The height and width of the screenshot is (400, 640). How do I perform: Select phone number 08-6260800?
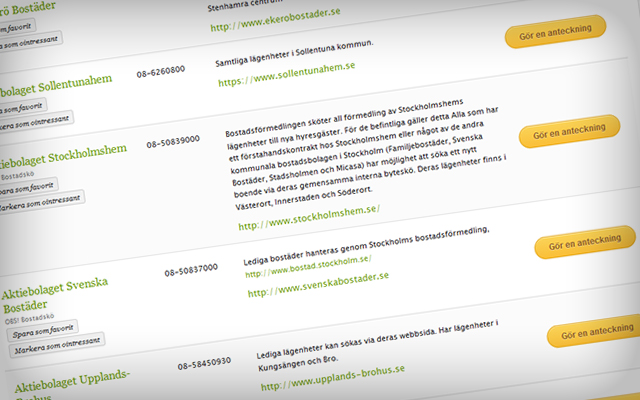[x=161, y=71]
